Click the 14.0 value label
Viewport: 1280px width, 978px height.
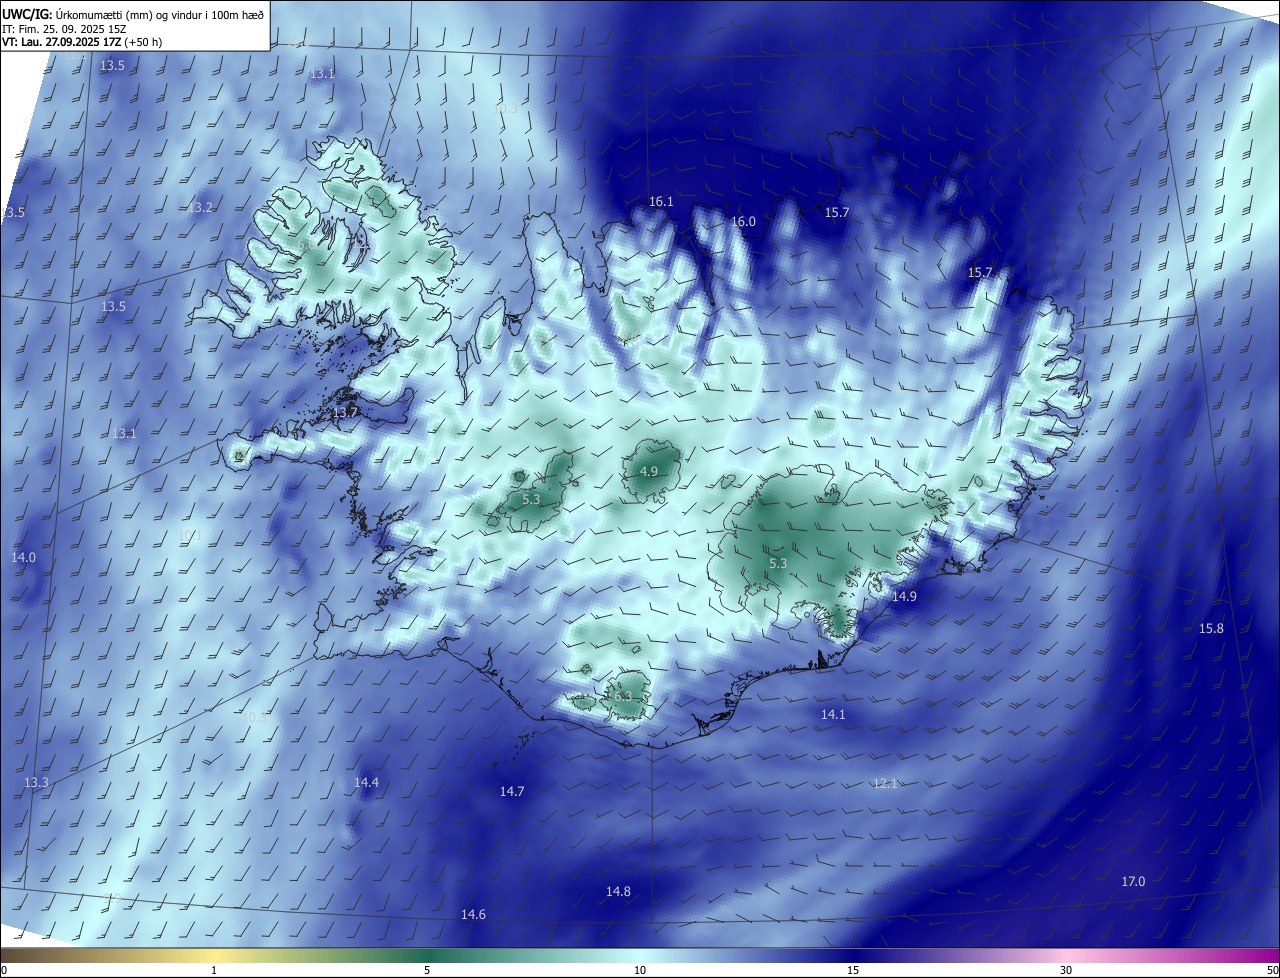23,557
